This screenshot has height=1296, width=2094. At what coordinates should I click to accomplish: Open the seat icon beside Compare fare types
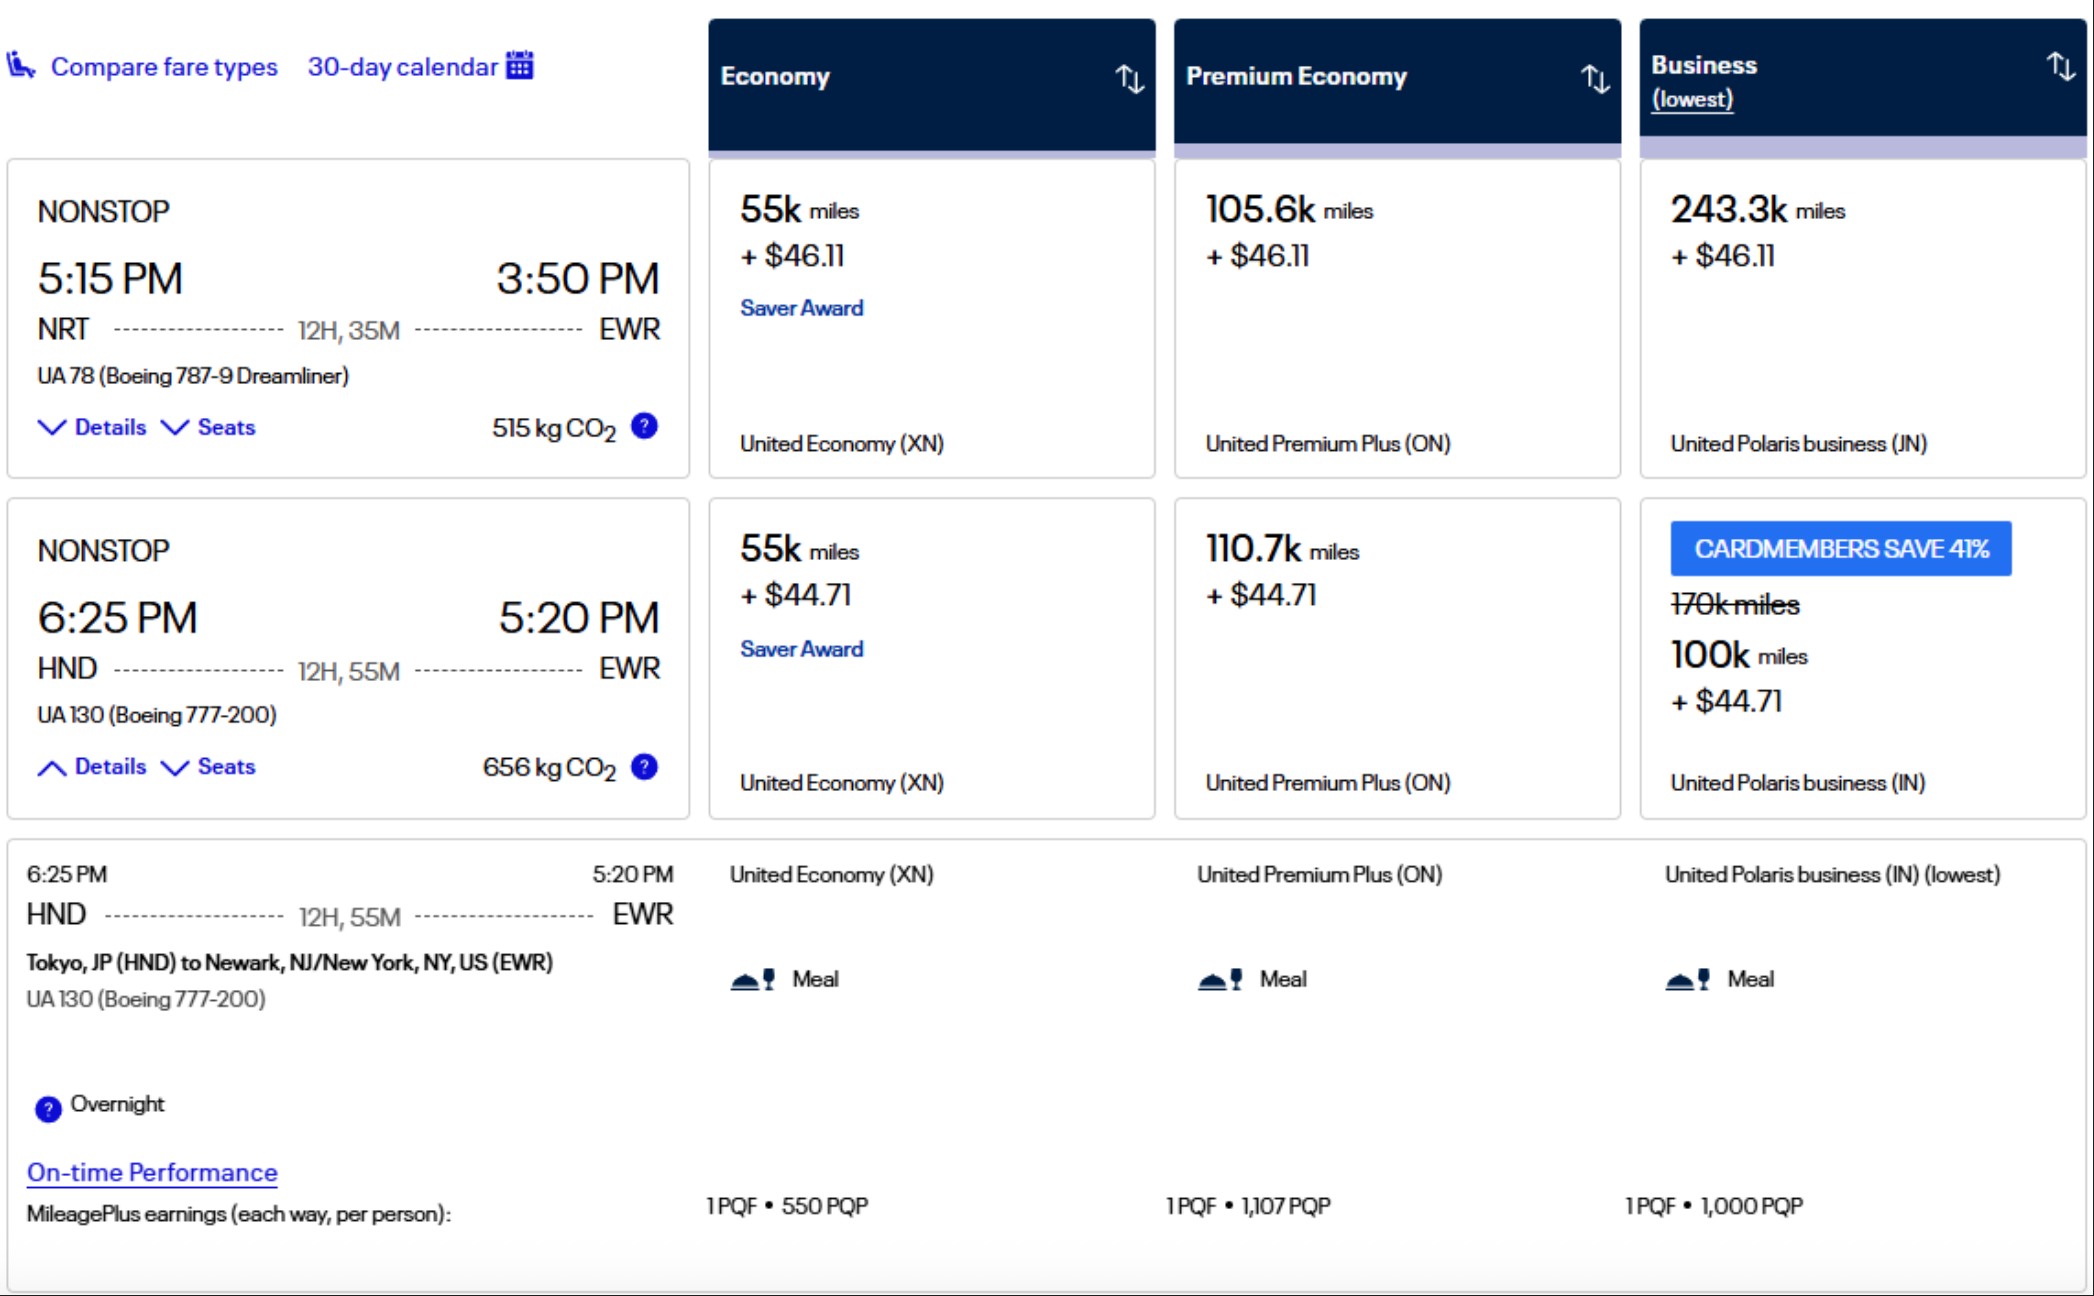[x=21, y=66]
